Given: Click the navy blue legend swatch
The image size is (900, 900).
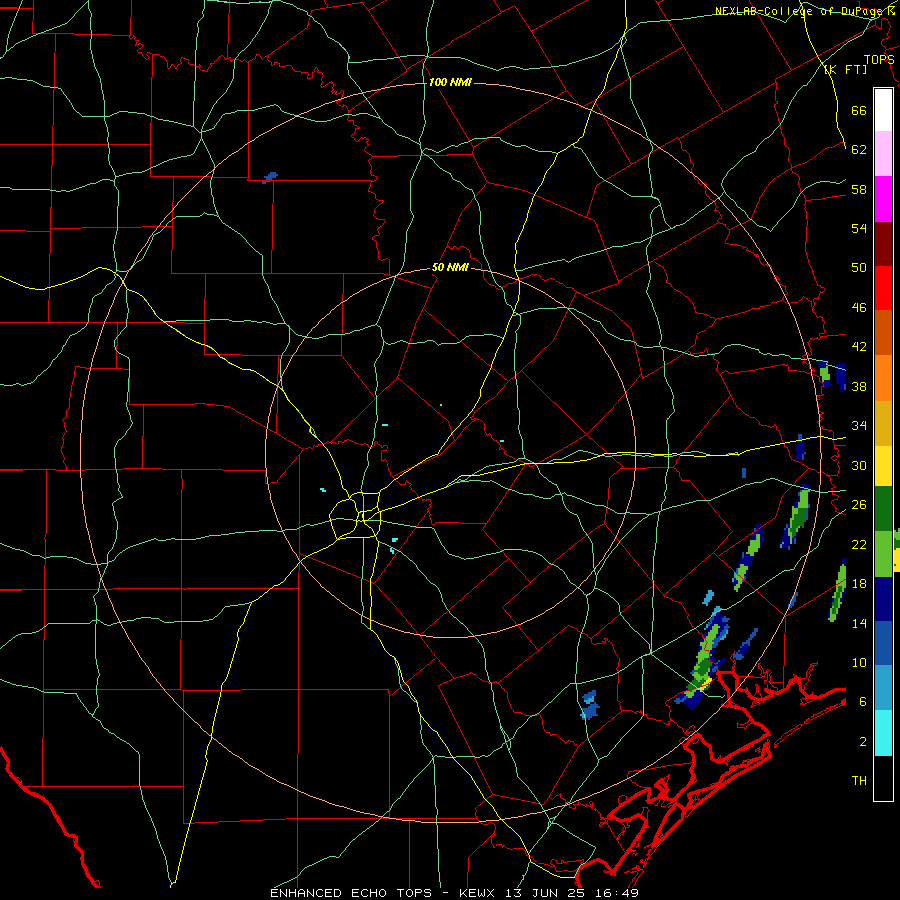Looking at the screenshot, I should click(x=883, y=599).
